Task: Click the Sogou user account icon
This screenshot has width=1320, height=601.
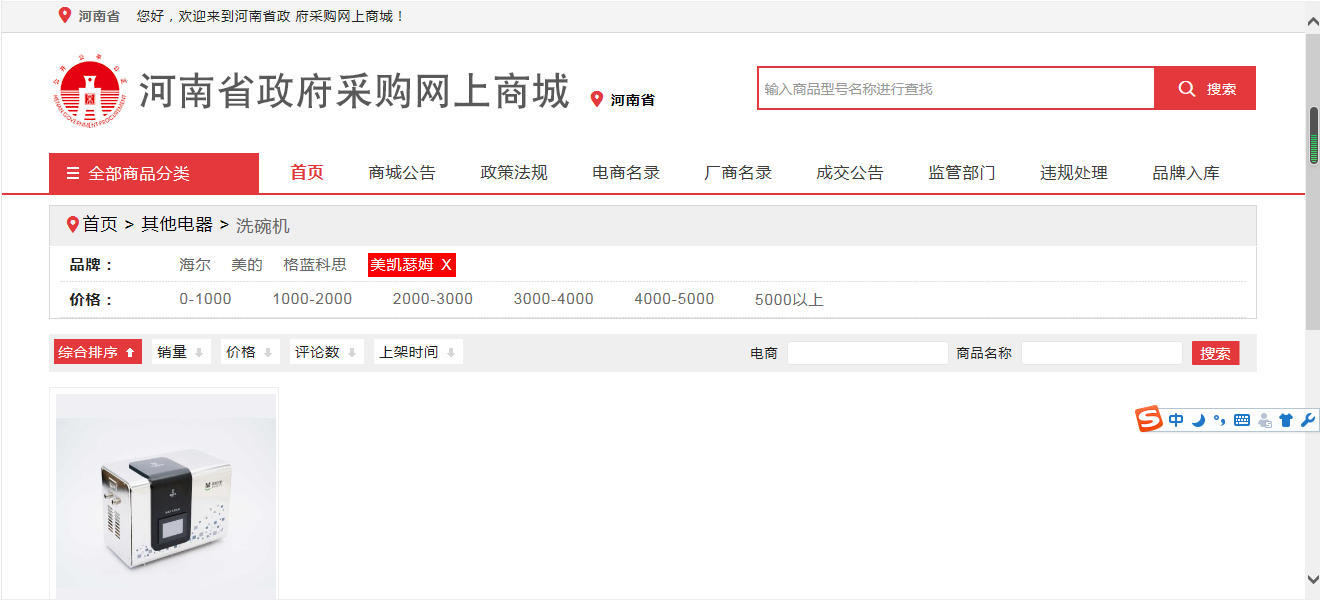Action: click(1265, 420)
